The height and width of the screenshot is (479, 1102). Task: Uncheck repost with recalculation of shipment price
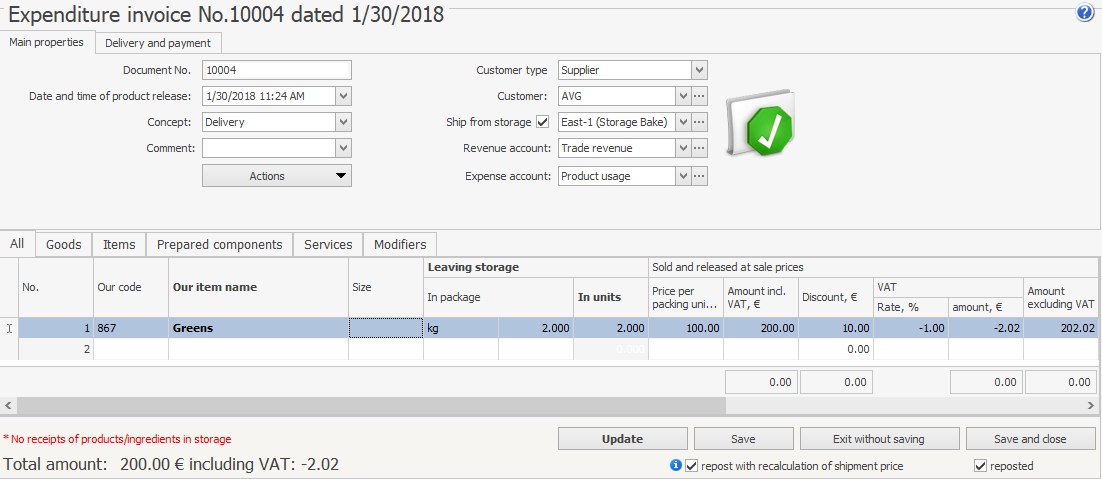coord(691,466)
